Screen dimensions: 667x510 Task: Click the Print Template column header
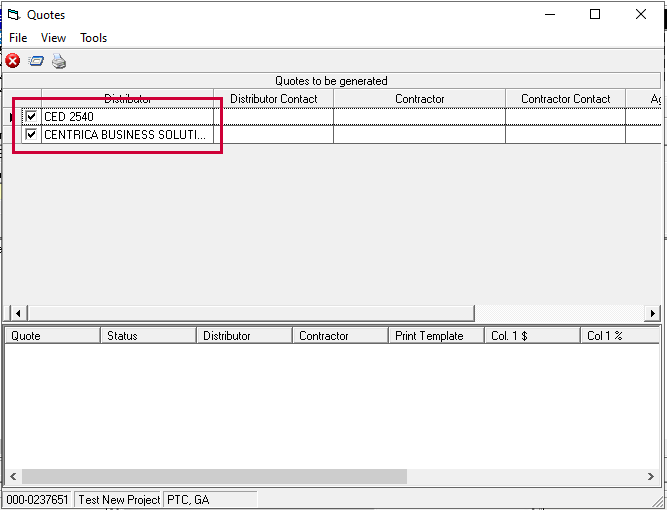pos(435,336)
